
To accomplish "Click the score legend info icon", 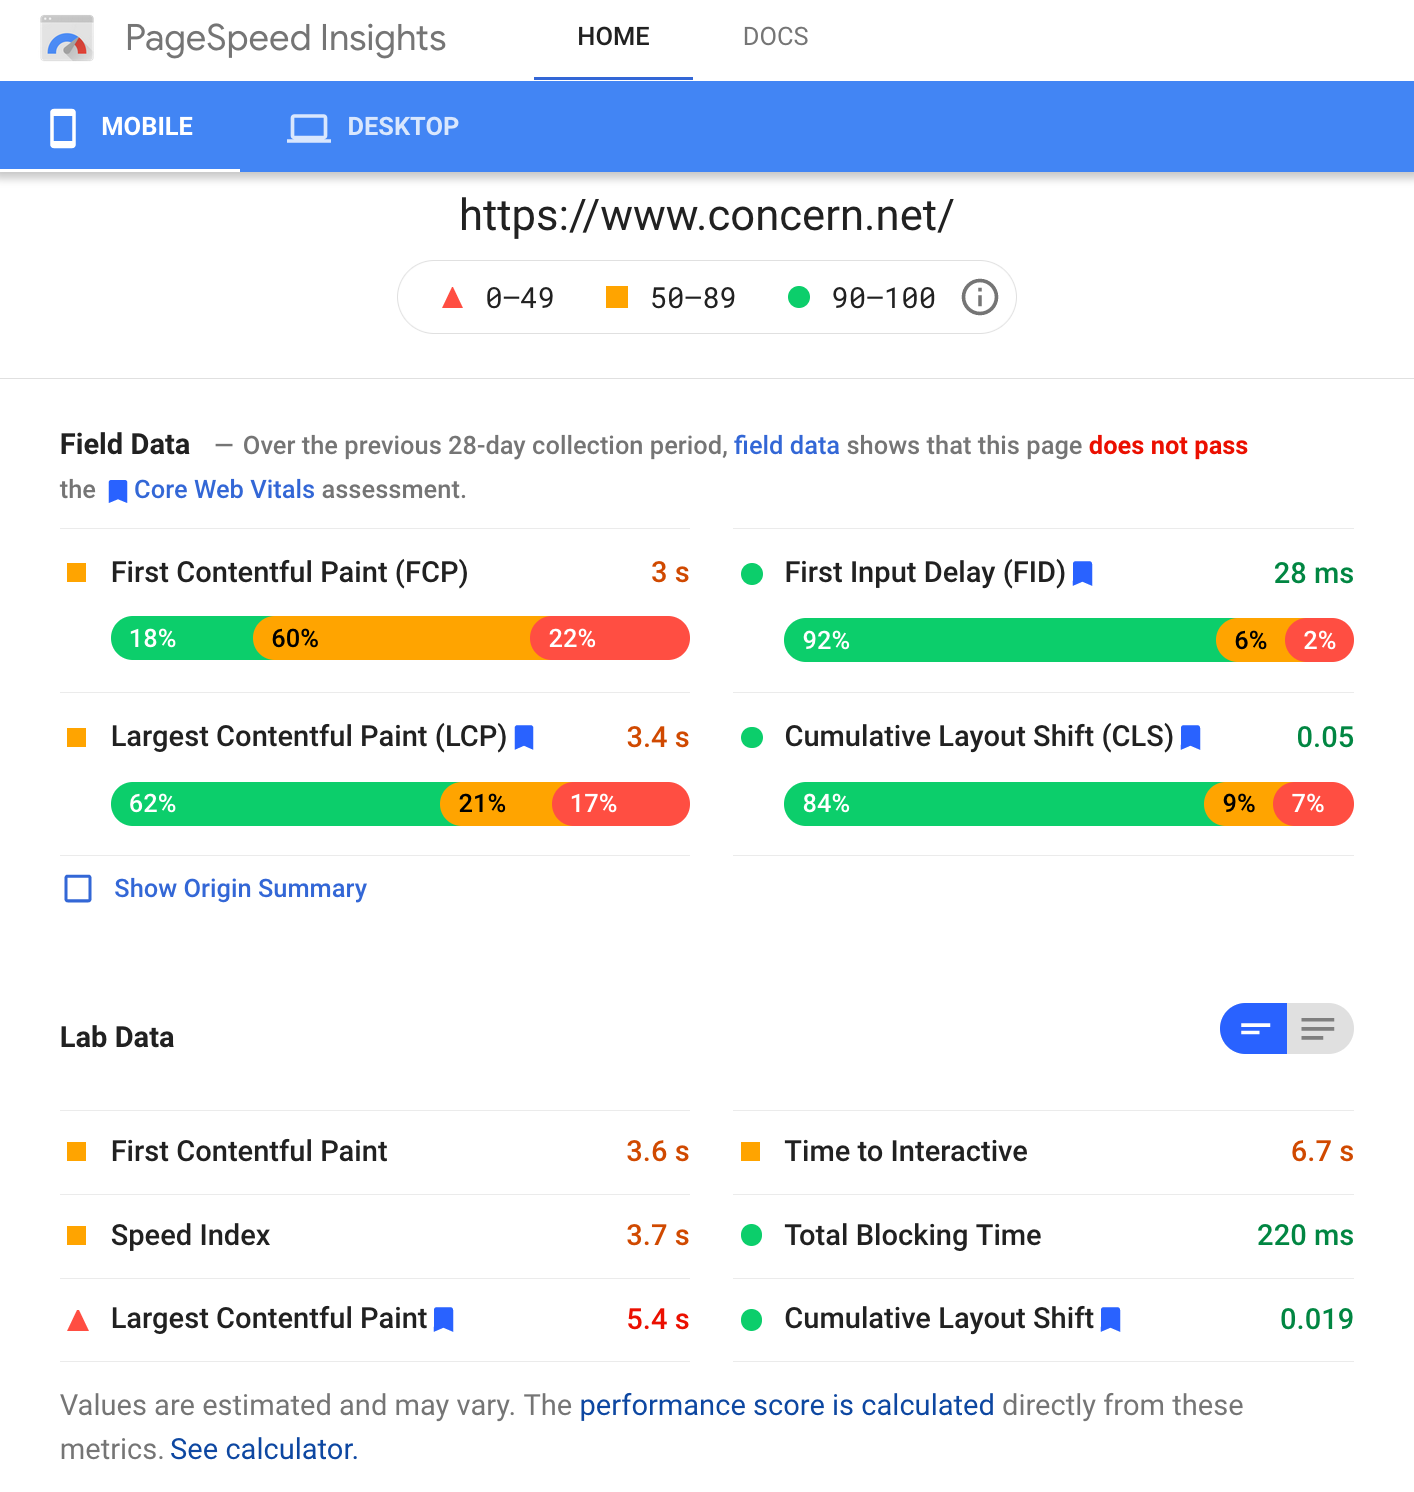I will pyautogui.click(x=979, y=297).
